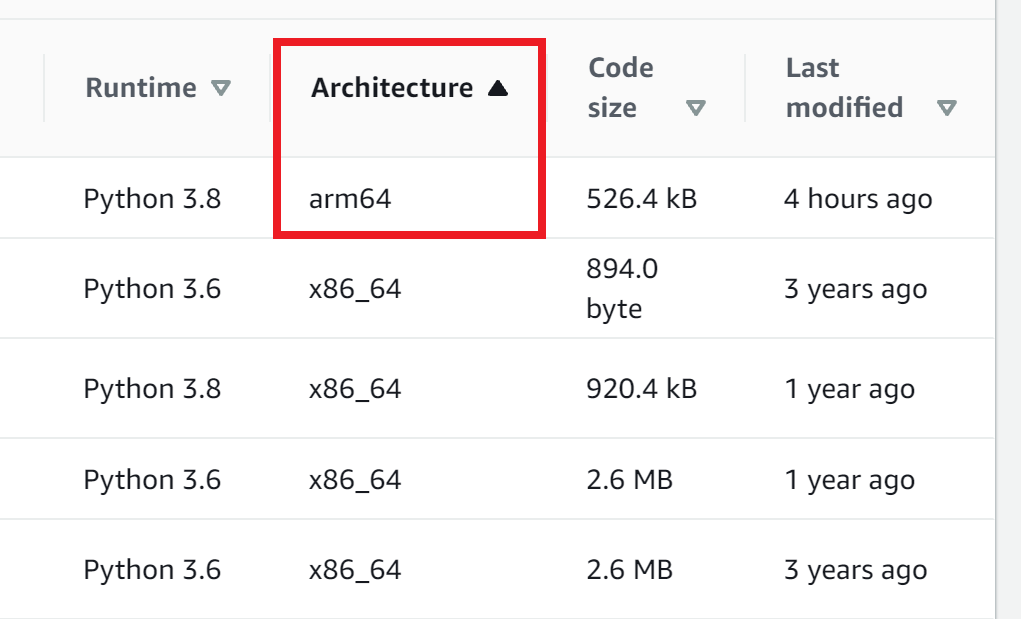Select the Runtime column header label
This screenshot has width=1021, height=619.
click(x=141, y=88)
